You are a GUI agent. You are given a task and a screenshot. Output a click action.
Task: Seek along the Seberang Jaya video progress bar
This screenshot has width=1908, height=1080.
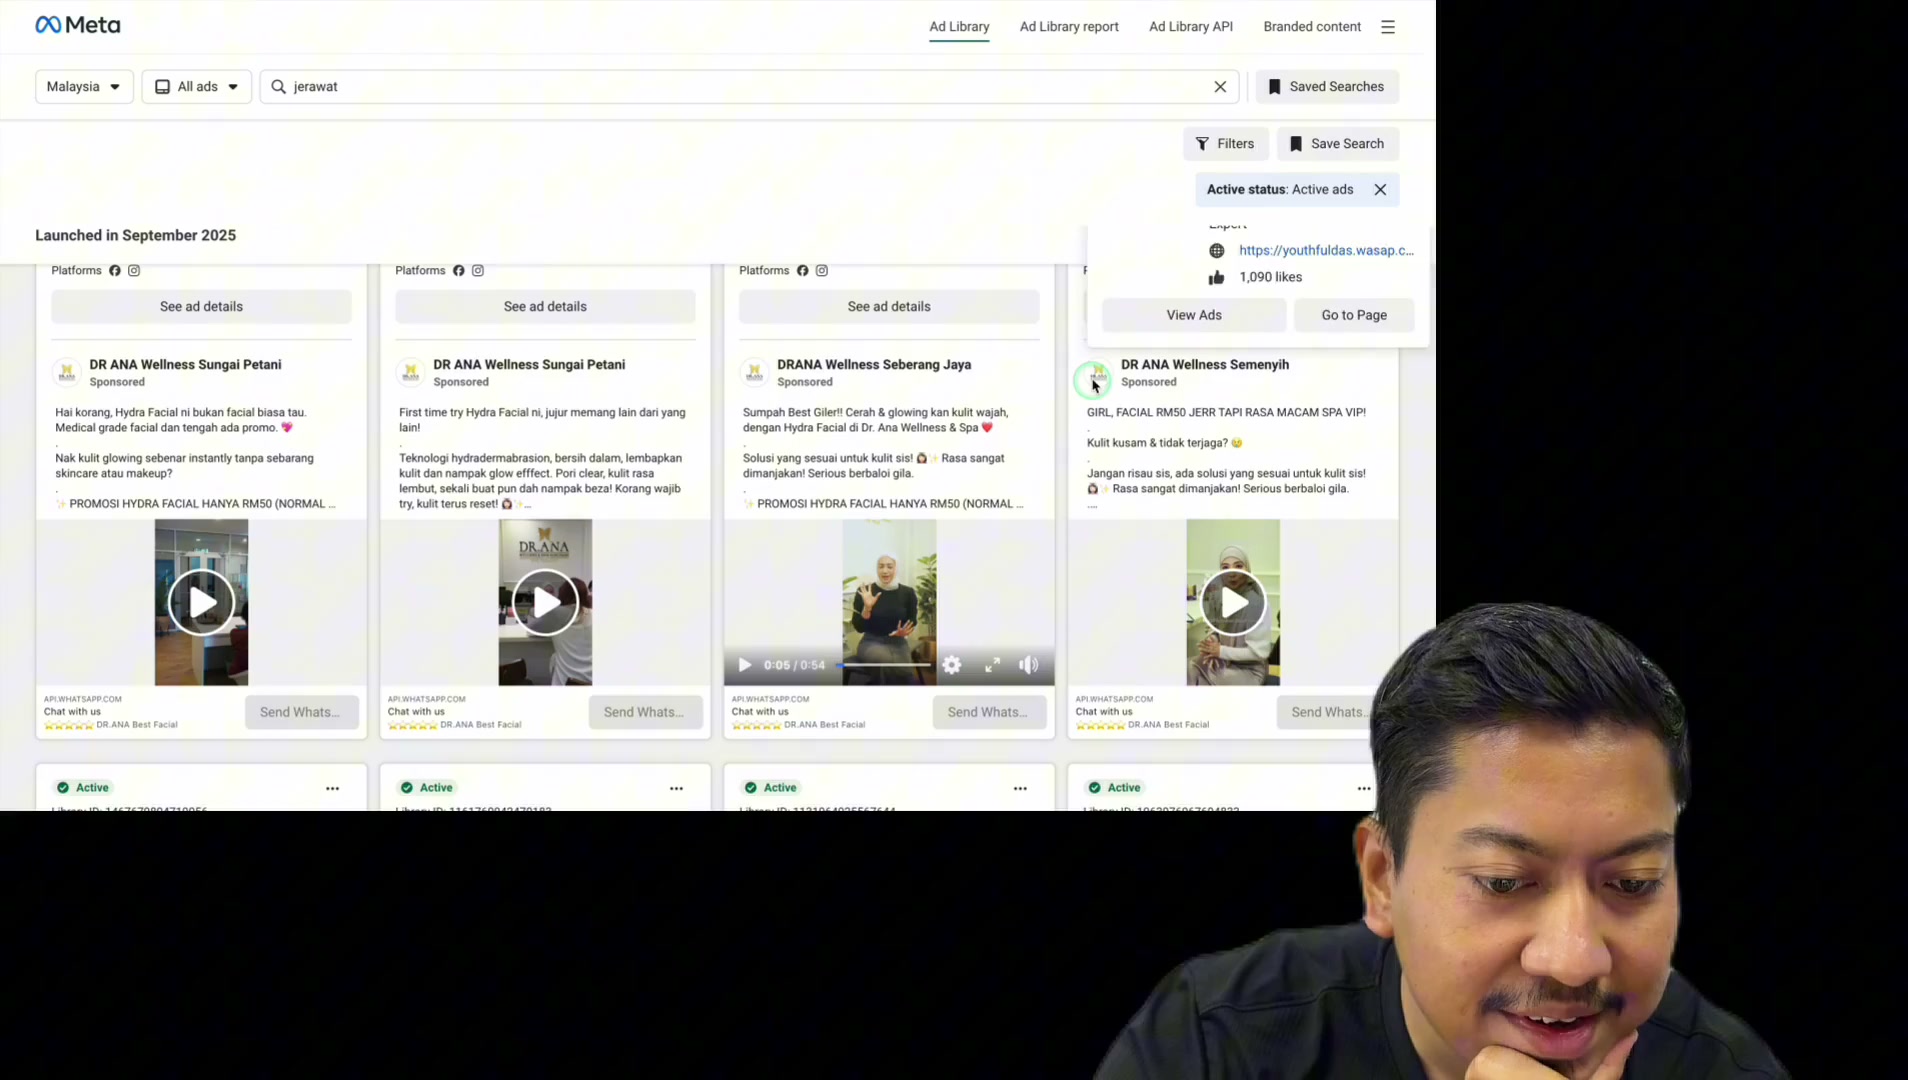point(884,665)
